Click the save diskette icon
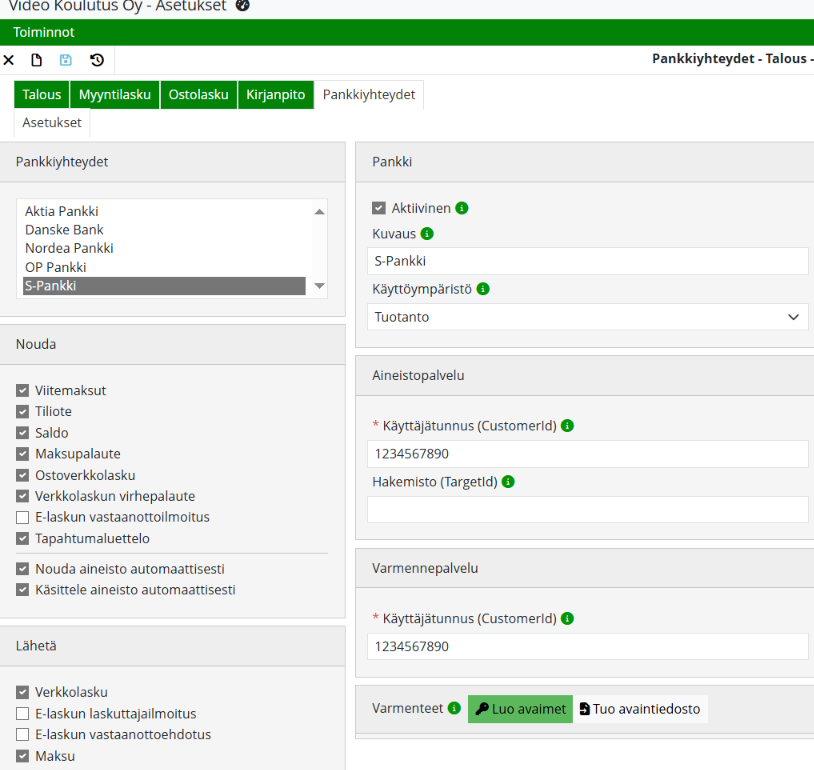 66,60
